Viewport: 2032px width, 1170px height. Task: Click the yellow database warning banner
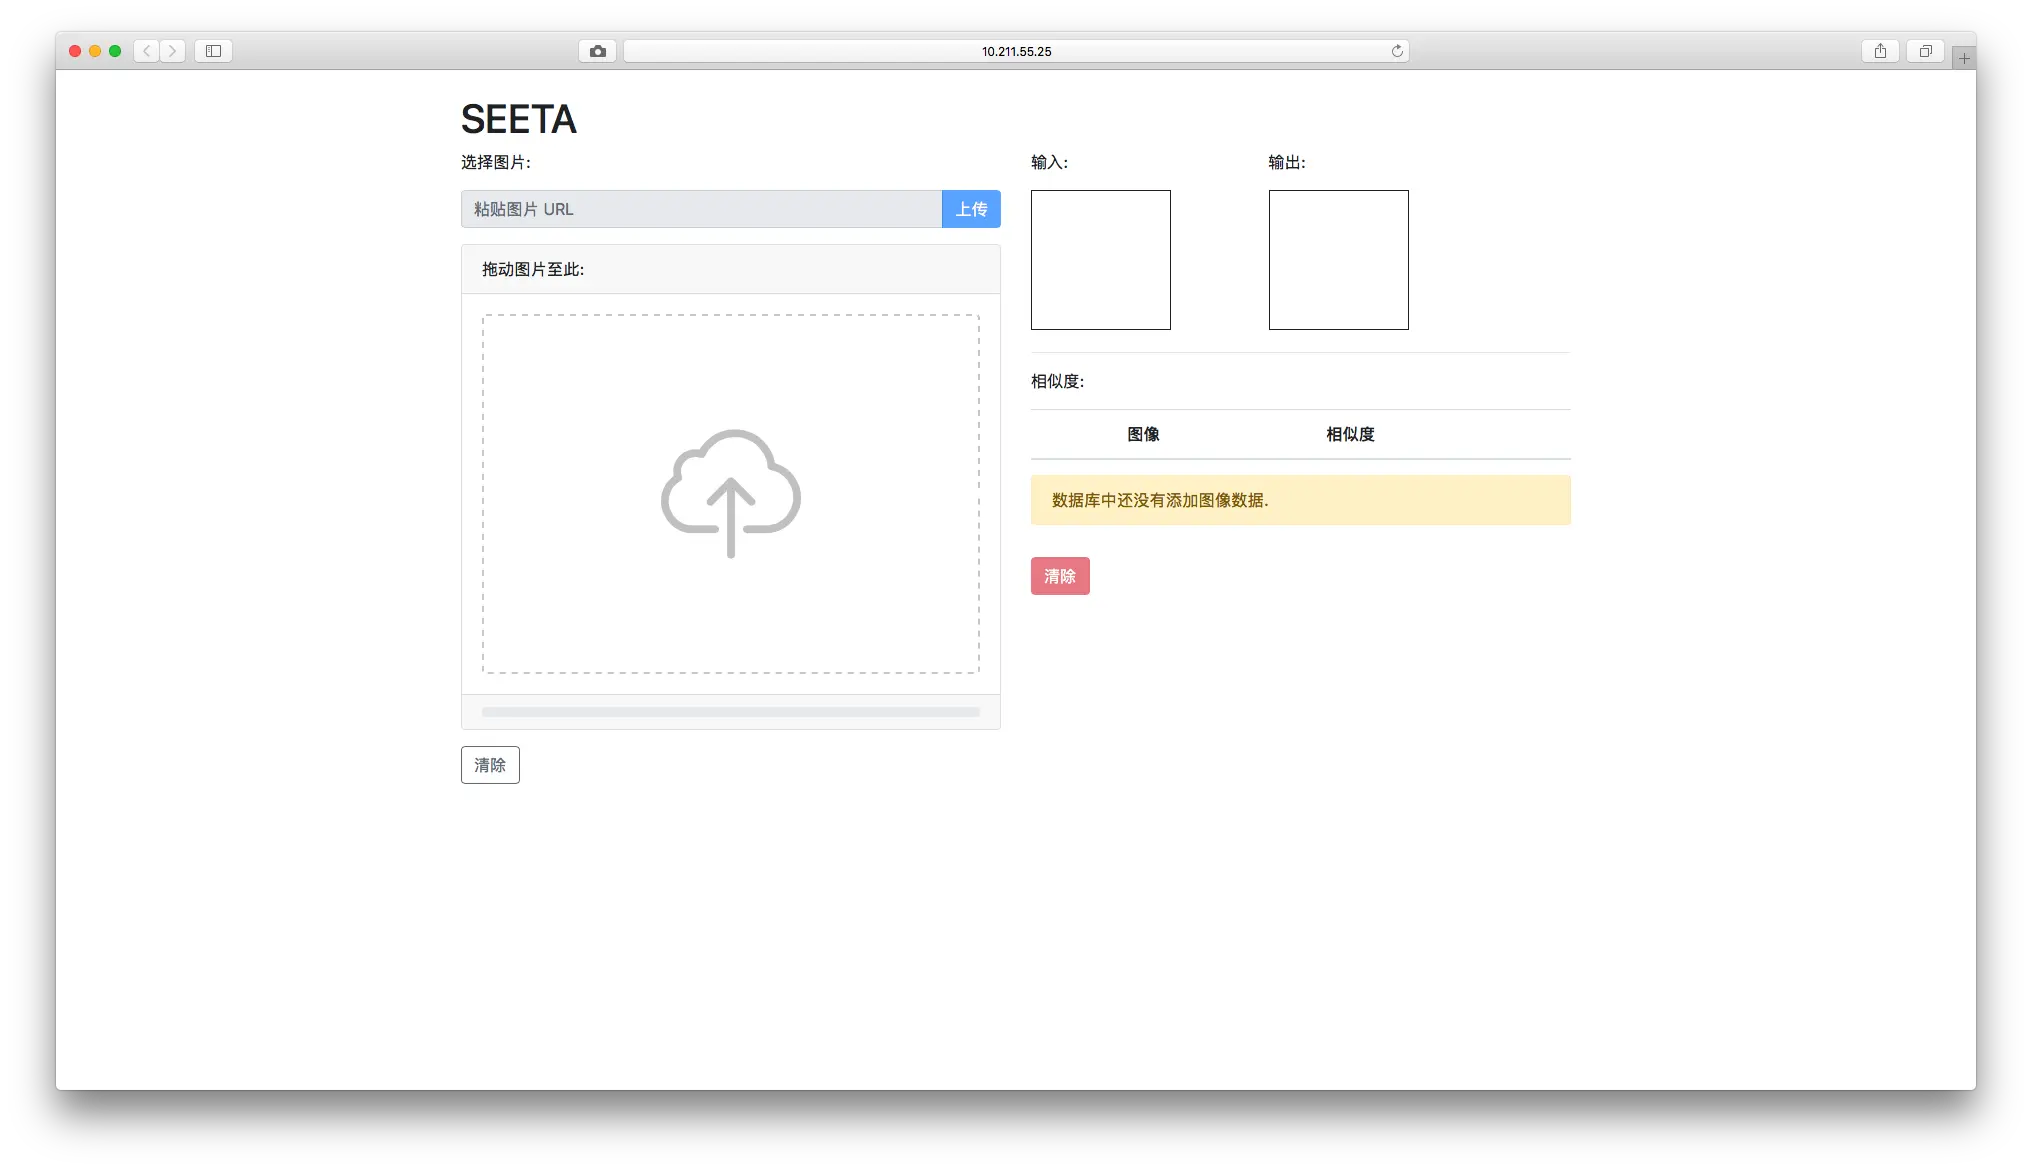1300,500
